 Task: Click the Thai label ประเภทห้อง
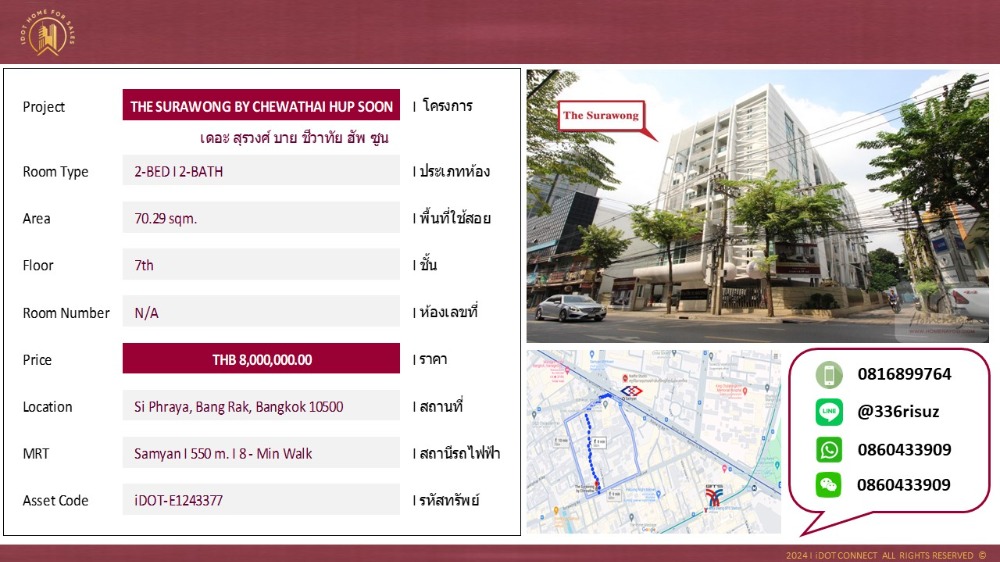454,171
